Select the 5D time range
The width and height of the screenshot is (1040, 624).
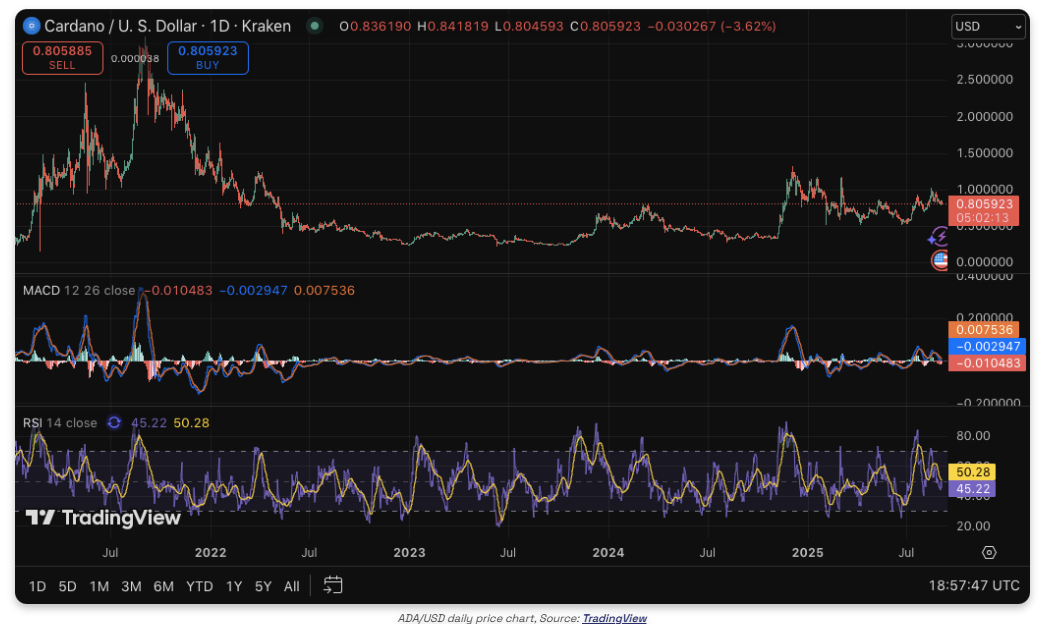(67, 586)
